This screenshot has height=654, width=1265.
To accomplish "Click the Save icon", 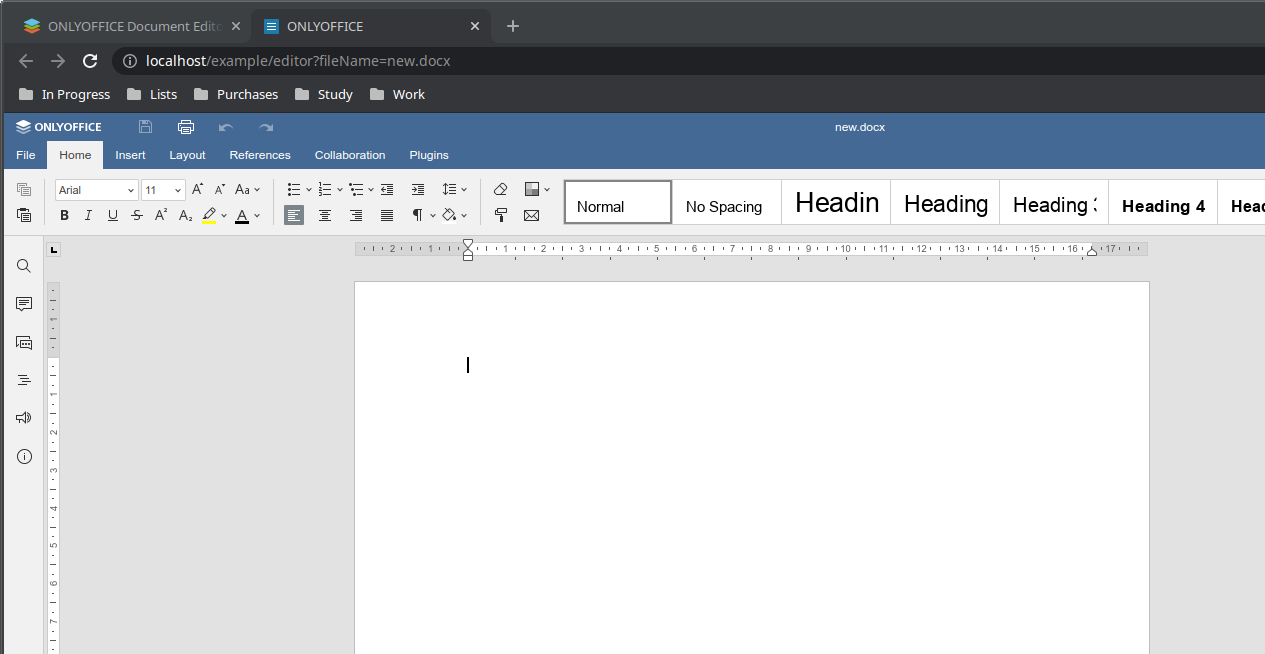I will coord(144,127).
